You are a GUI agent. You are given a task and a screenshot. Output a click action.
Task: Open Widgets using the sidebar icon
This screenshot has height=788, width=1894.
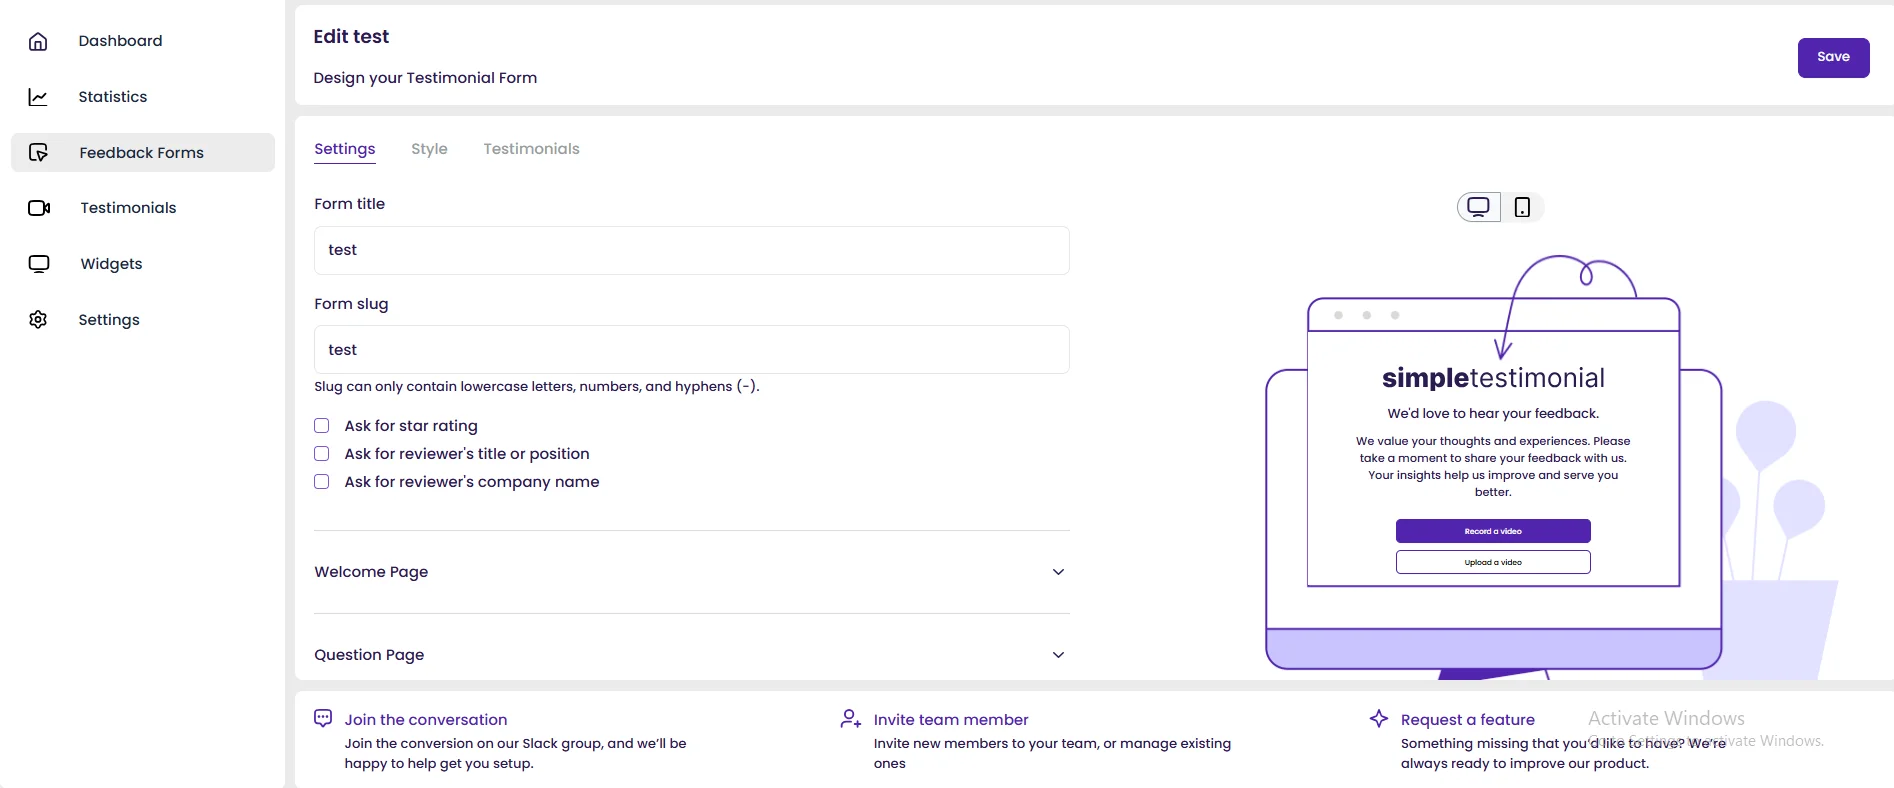[x=39, y=264]
